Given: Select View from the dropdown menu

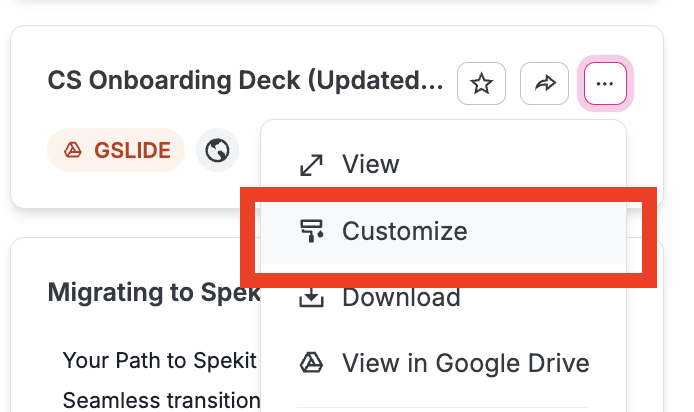Looking at the screenshot, I should click(443, 164).
